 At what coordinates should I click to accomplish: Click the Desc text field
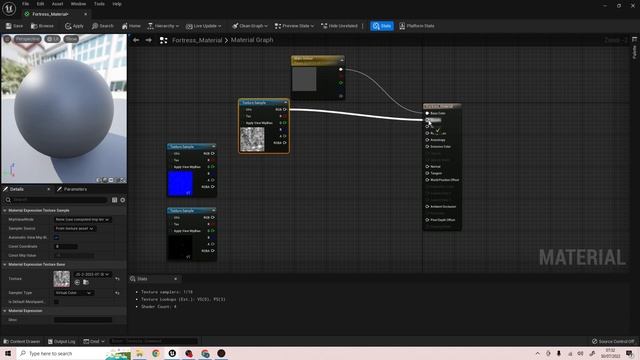[x=83, y=320]
